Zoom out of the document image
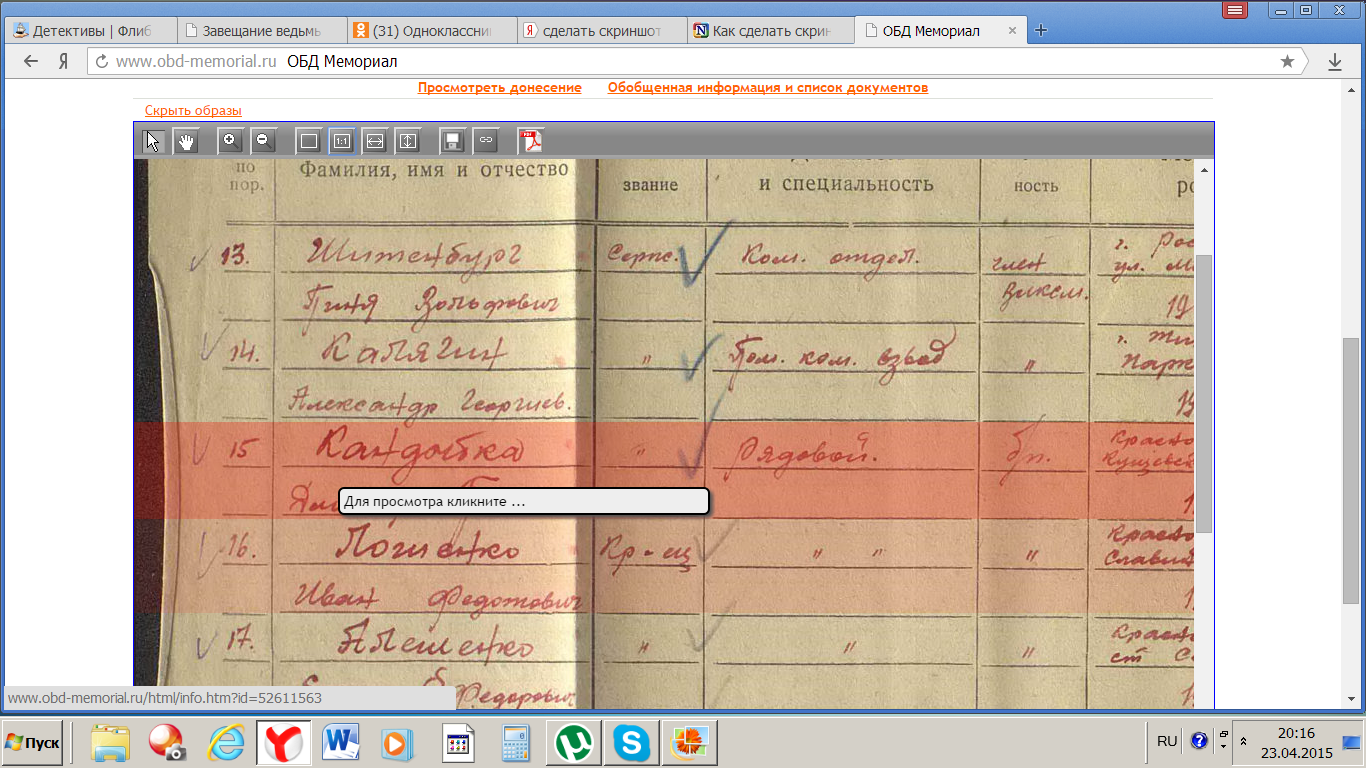The width and height of the screenshot is (1366, 768). [x=263, y=141]
